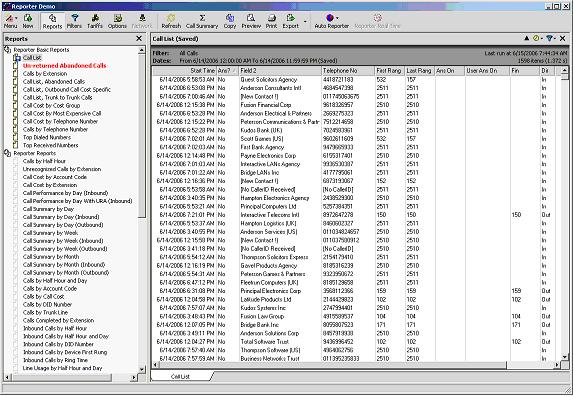Click the New toolbar icon
This screenshot has height=397, width=573.
[28, 21]
